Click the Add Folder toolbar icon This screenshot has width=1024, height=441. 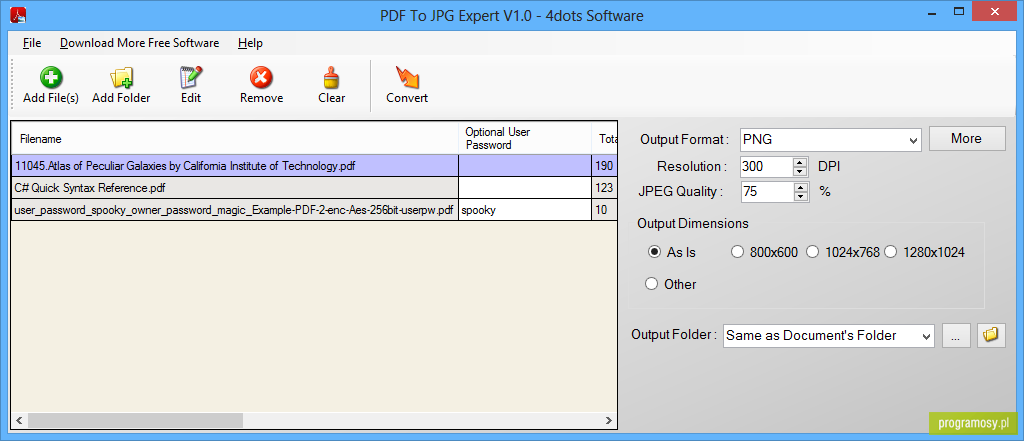tap(121, 78)
